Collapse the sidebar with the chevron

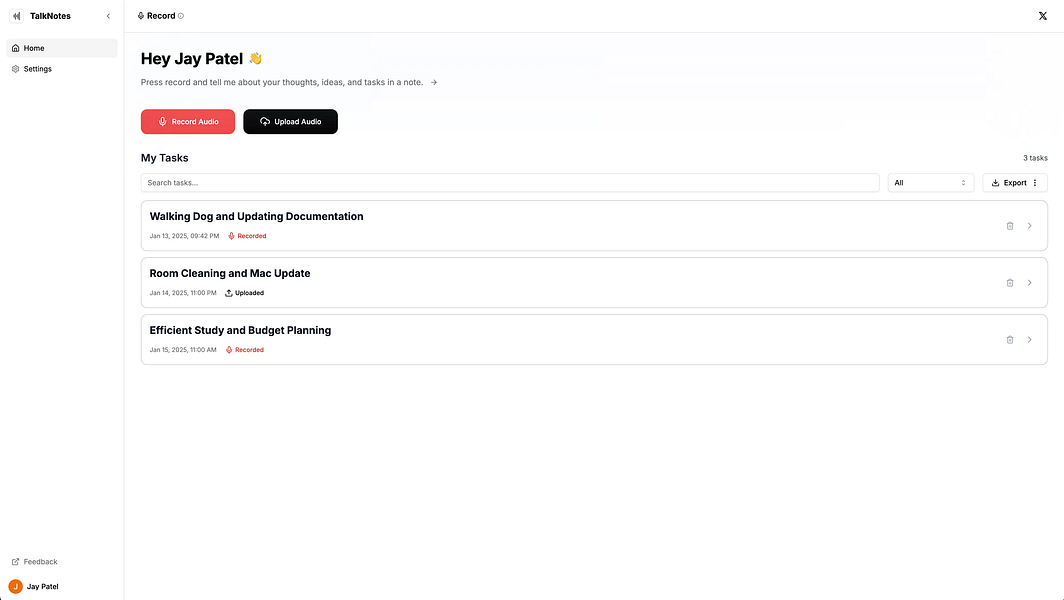(x=108, y=16)
